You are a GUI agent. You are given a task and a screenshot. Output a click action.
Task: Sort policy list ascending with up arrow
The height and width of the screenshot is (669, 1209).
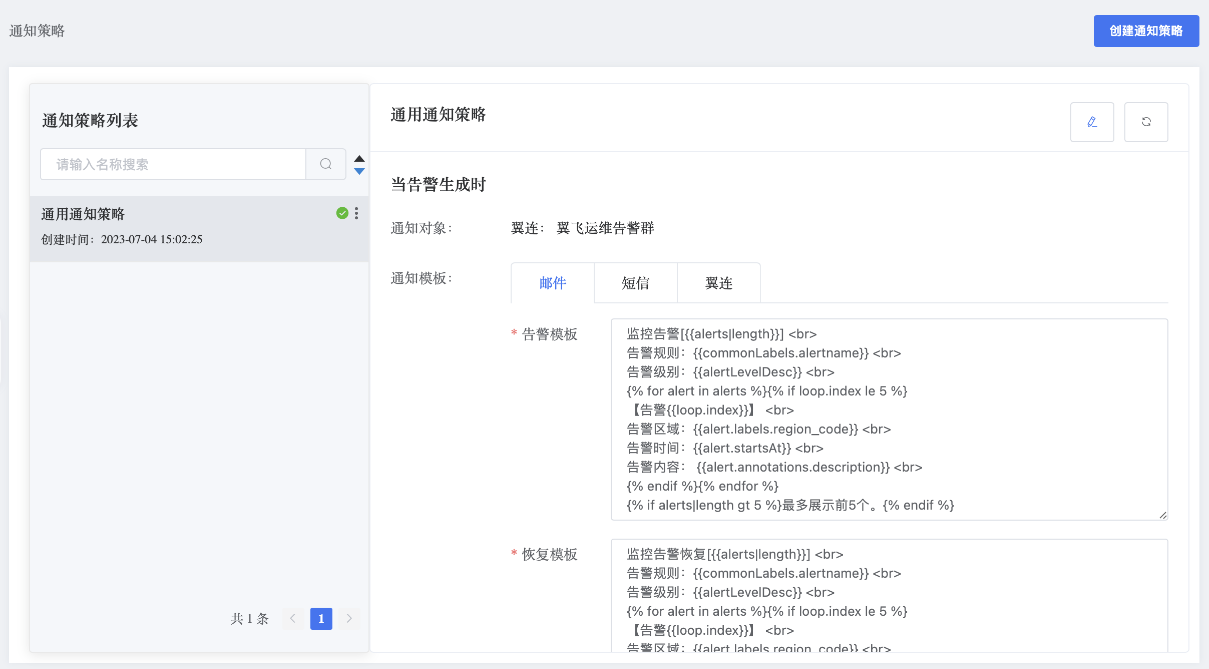click(360, 158)
